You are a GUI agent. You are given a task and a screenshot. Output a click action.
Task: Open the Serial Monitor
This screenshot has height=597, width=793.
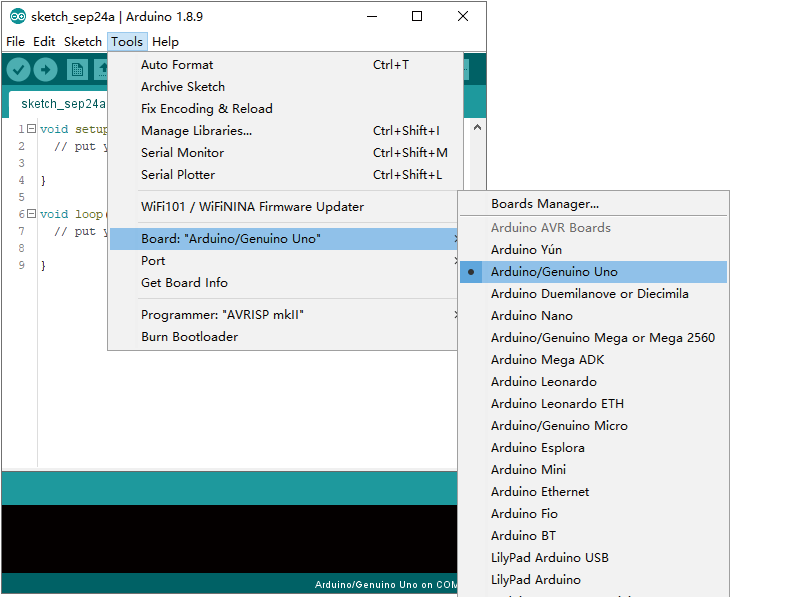[285, 153]
